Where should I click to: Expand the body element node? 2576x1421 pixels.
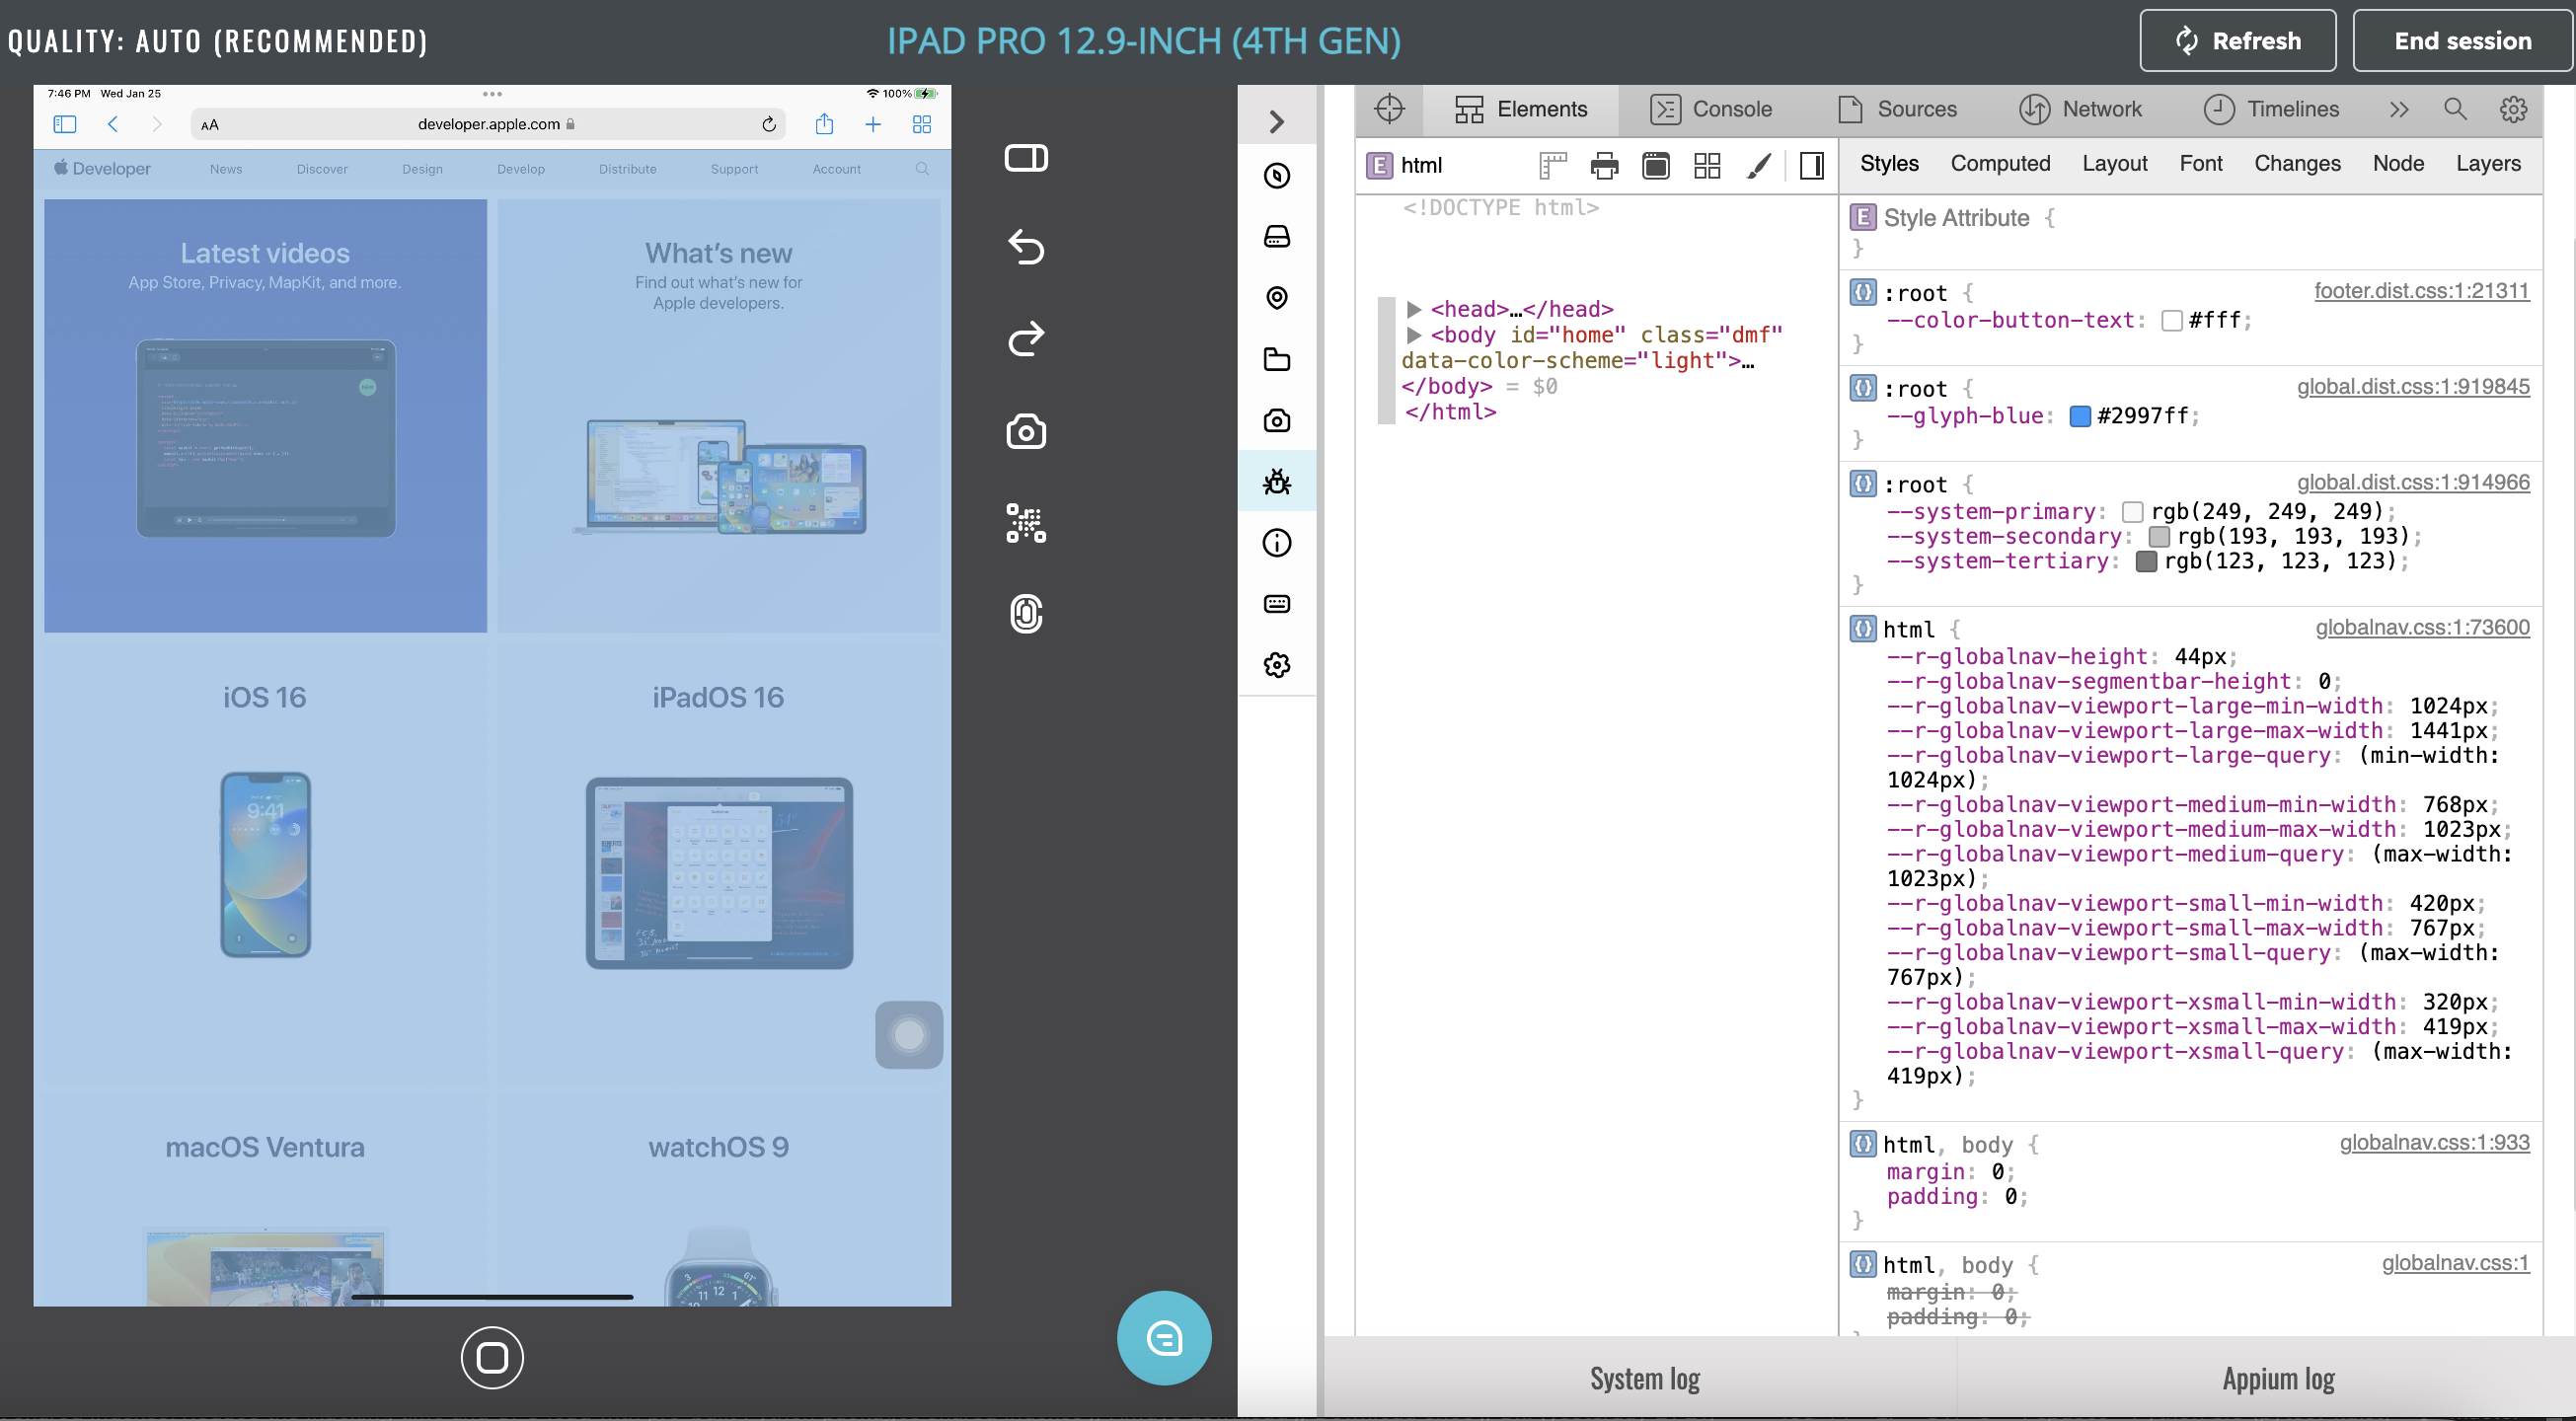click(x=1412, y=335)
